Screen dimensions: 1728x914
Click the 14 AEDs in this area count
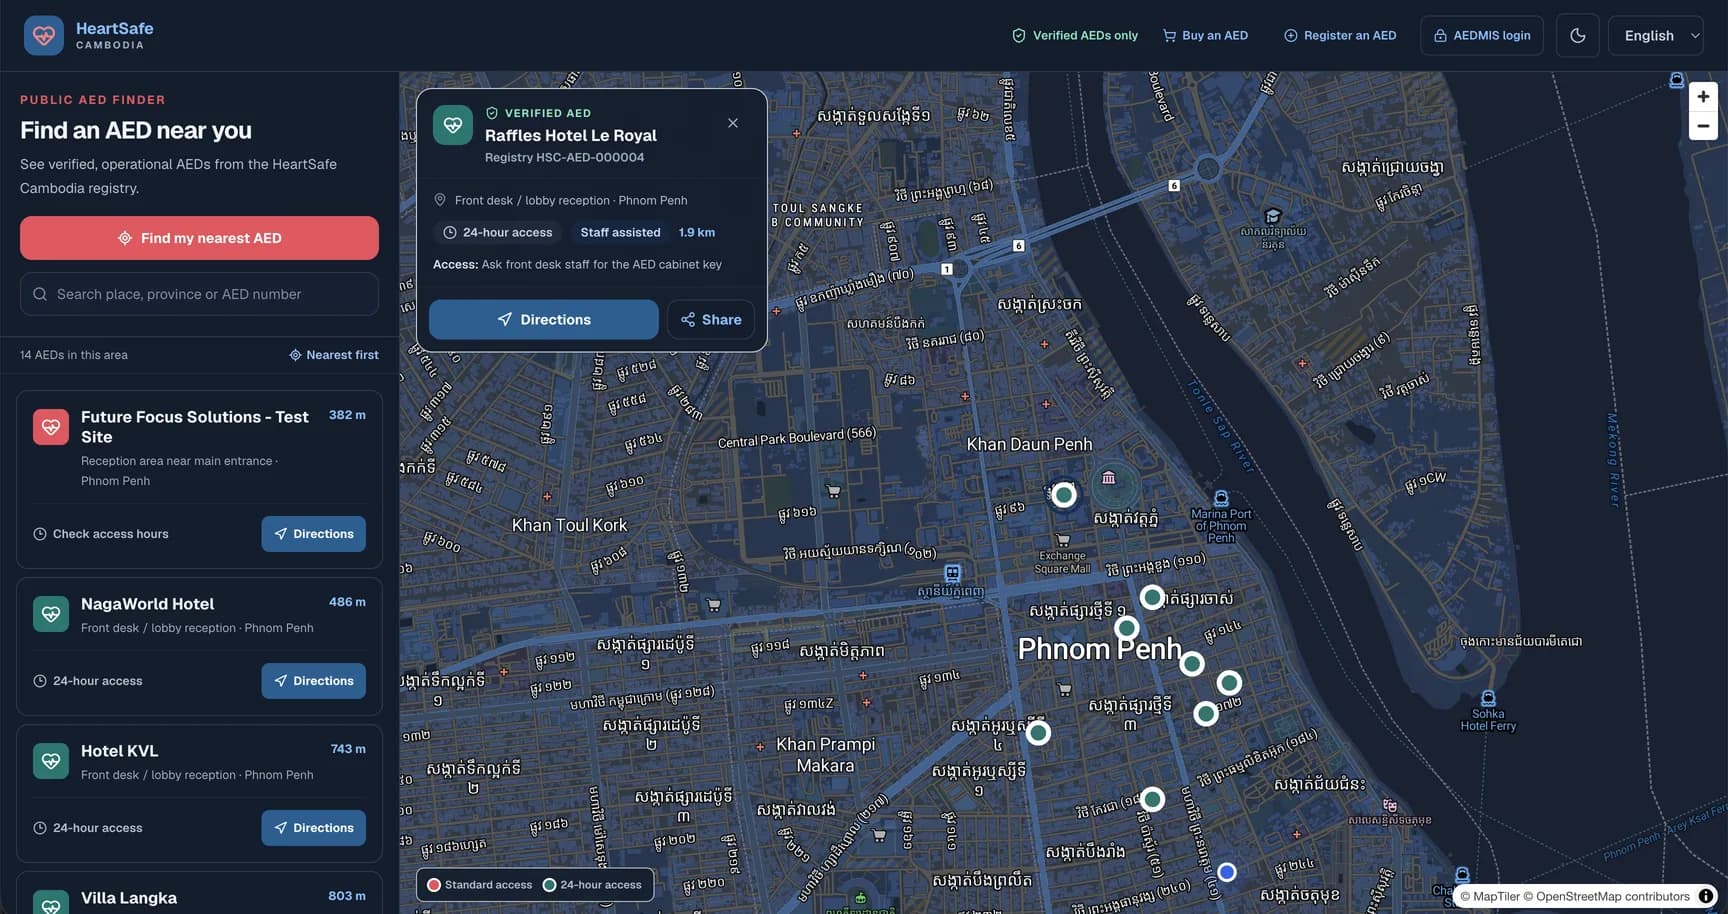point(74,355)
